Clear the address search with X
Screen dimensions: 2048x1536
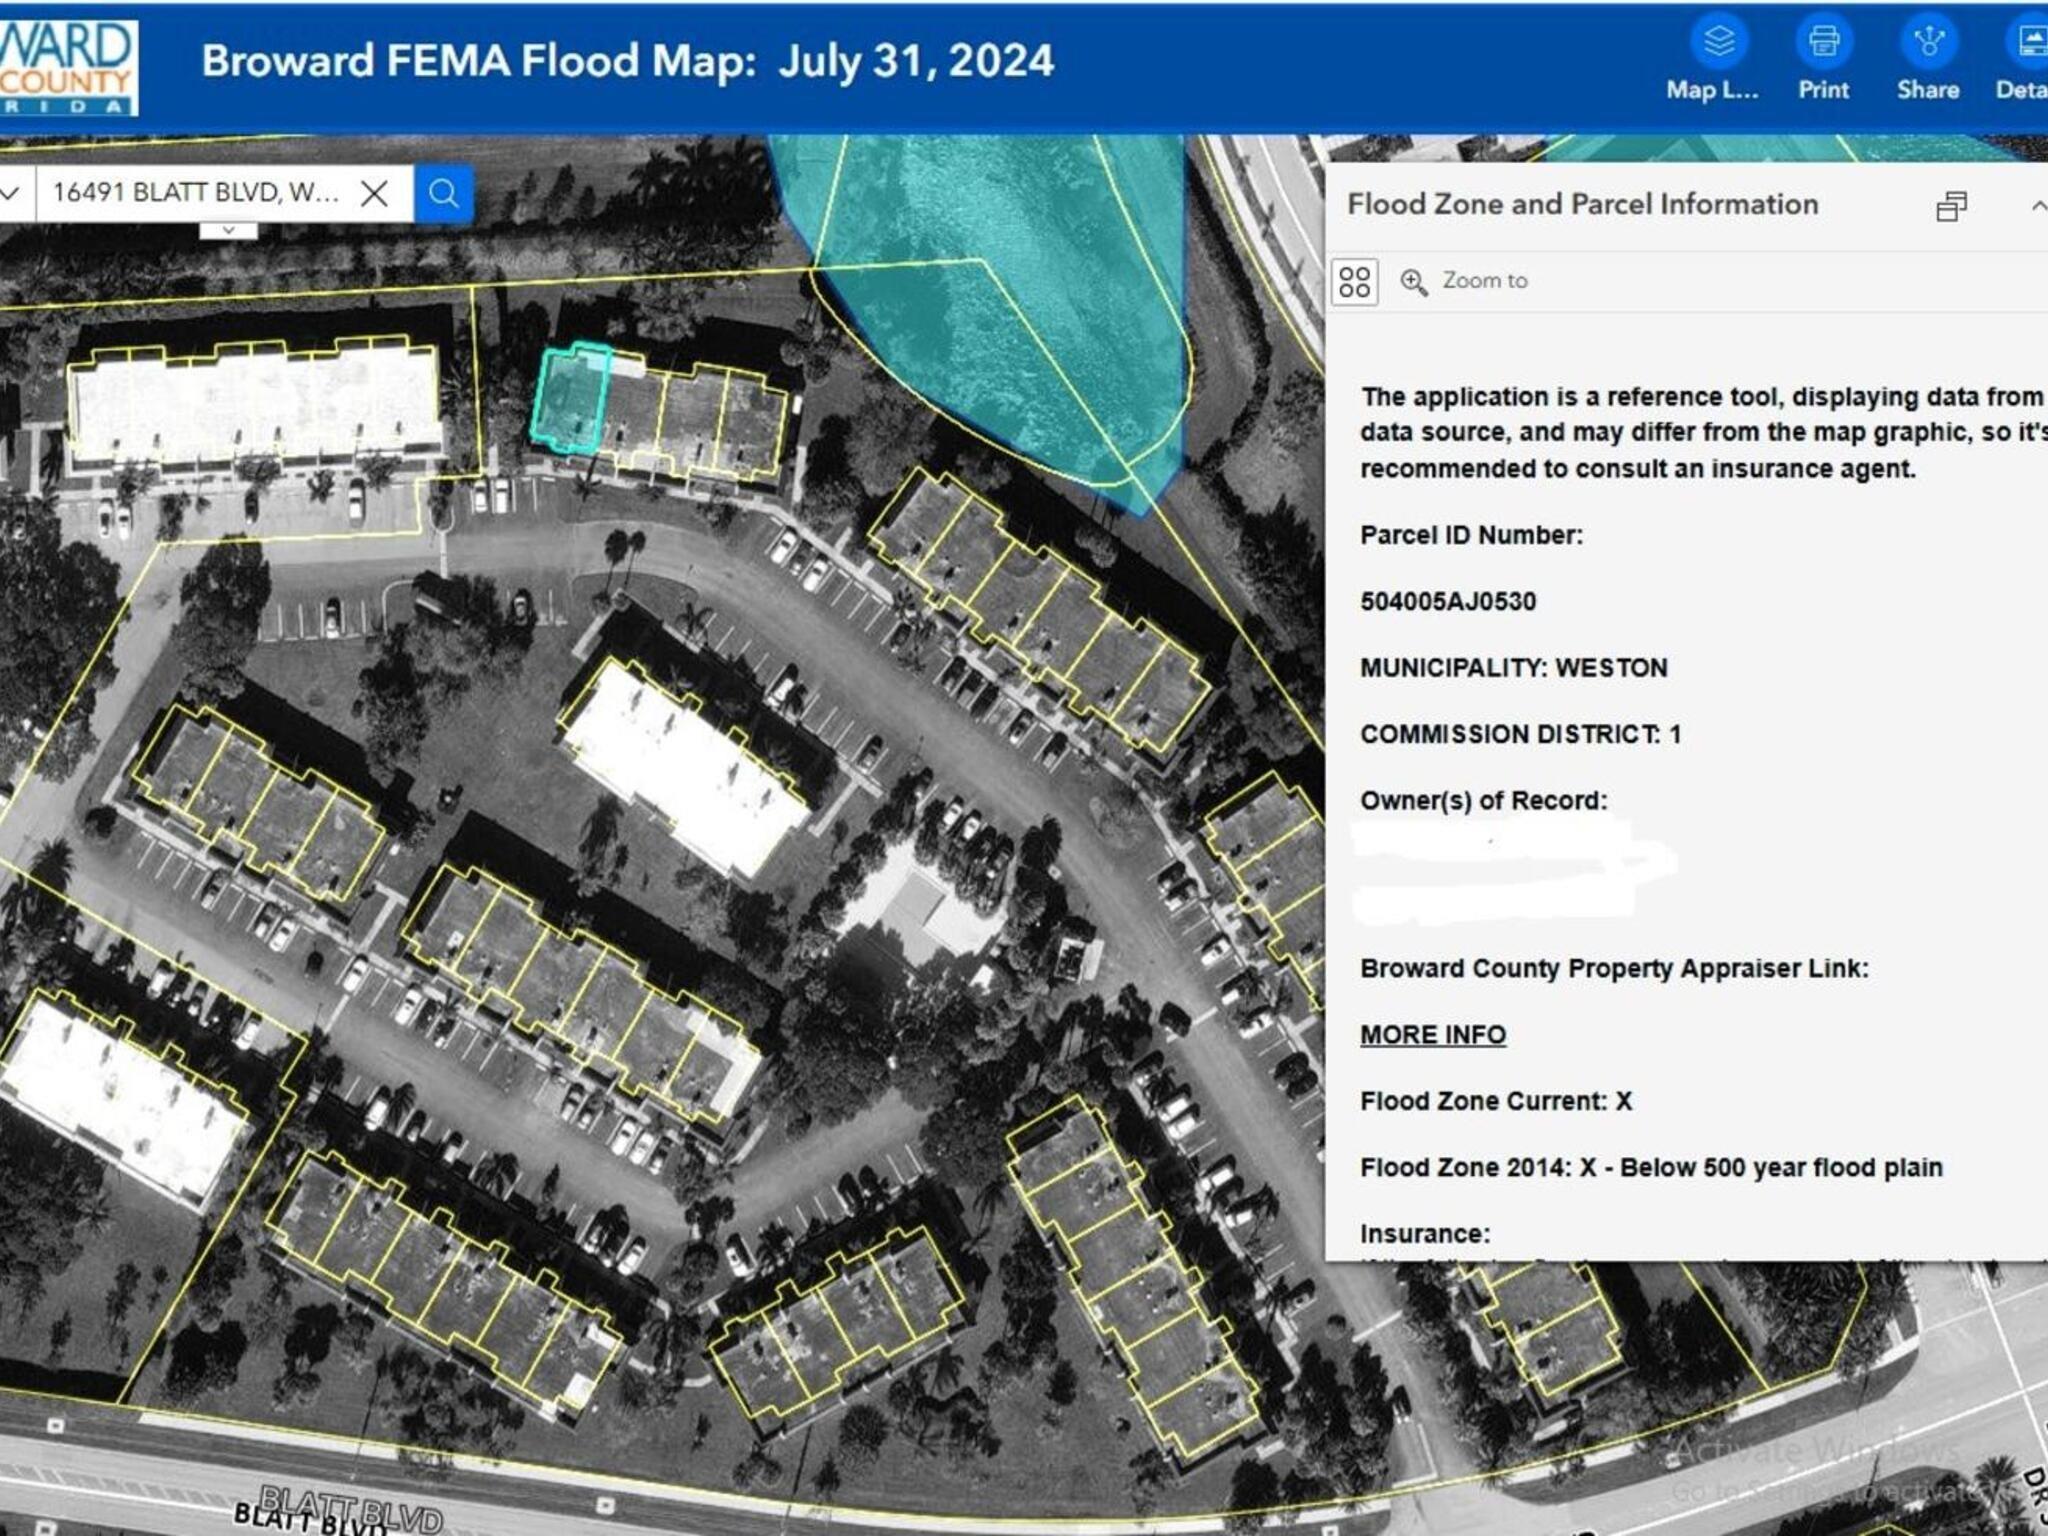[x=374, y=193]
